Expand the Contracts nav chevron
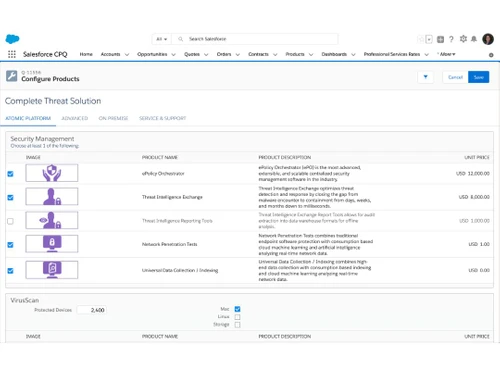 coord(275,54)
